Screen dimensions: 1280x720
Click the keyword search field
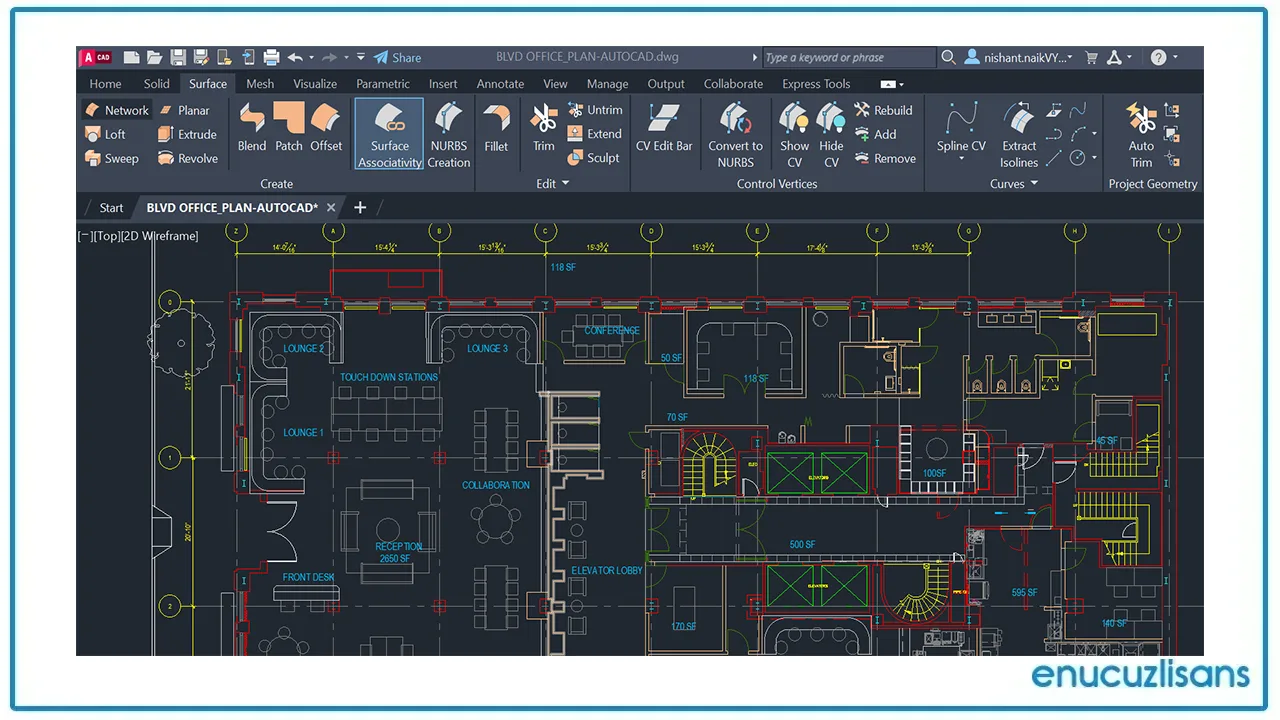tap(849, 58)
